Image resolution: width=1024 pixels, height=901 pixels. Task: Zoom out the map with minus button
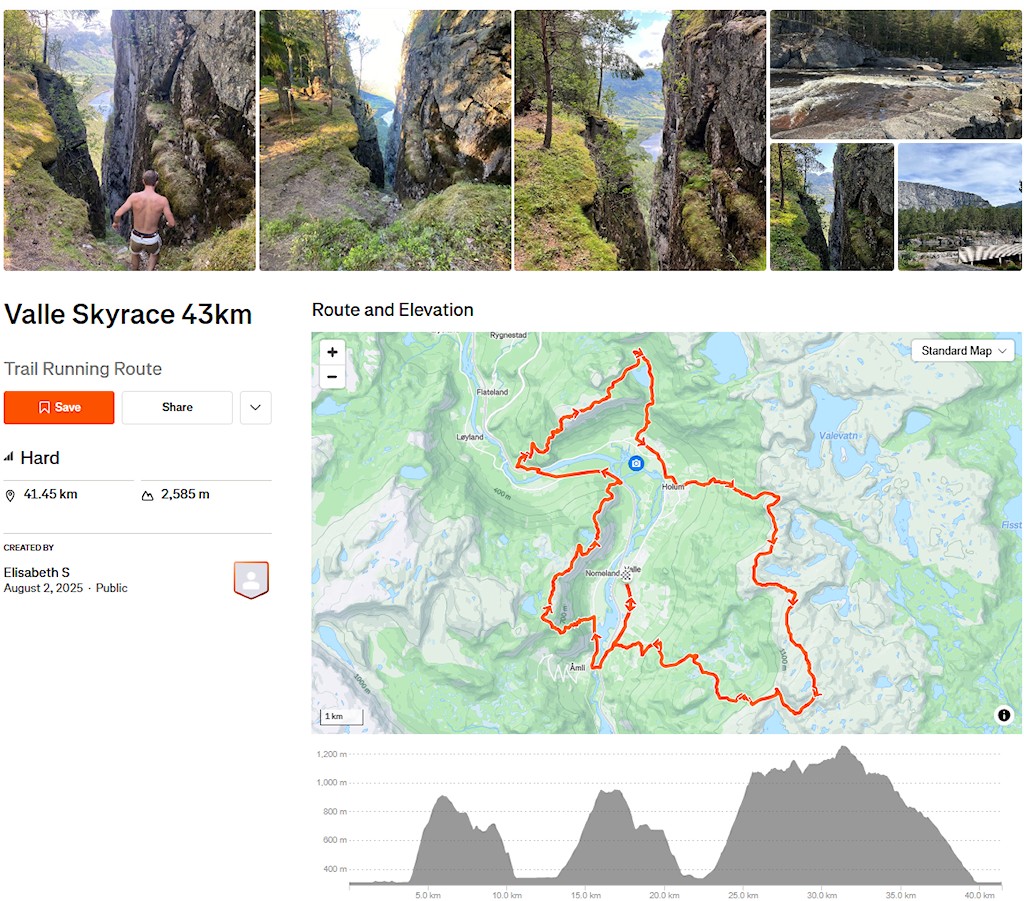click(332, 377)
